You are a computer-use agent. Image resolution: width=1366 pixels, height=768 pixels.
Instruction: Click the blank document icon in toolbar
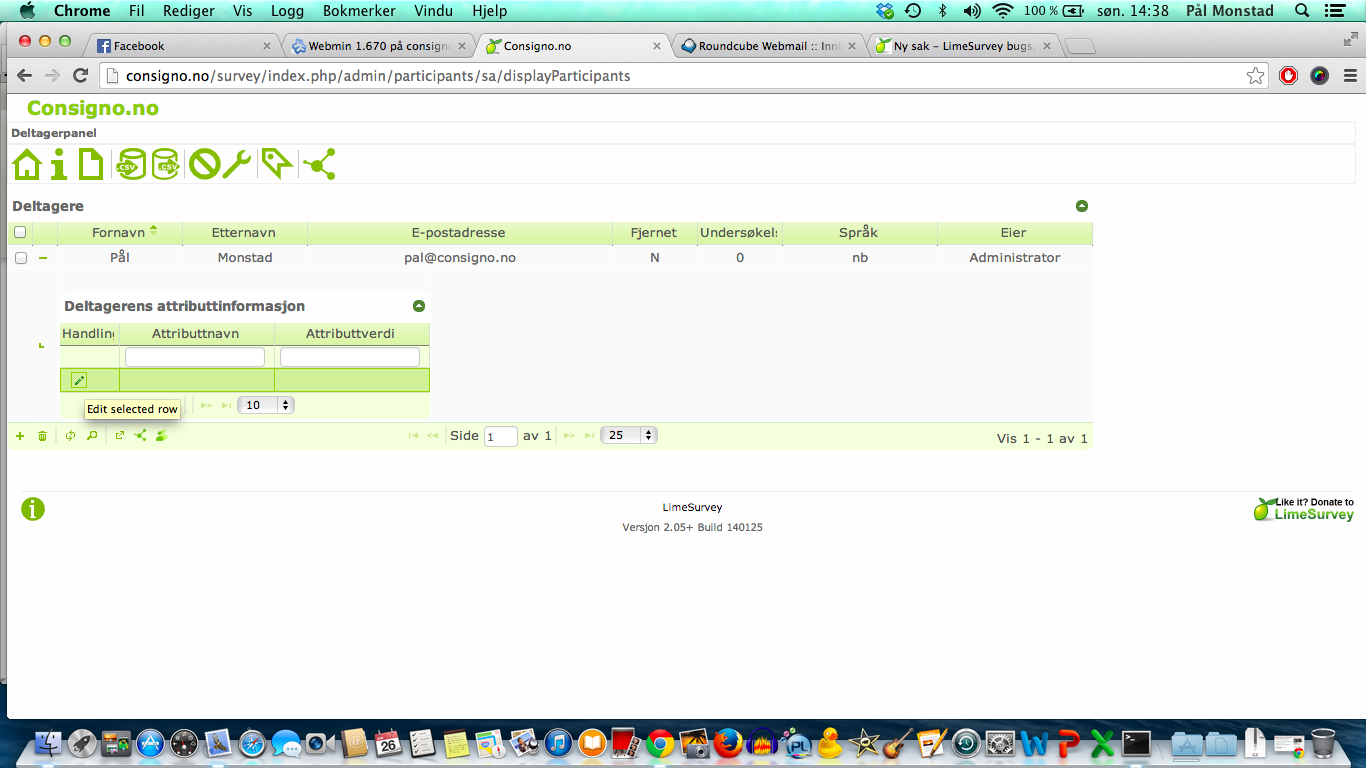91,164
